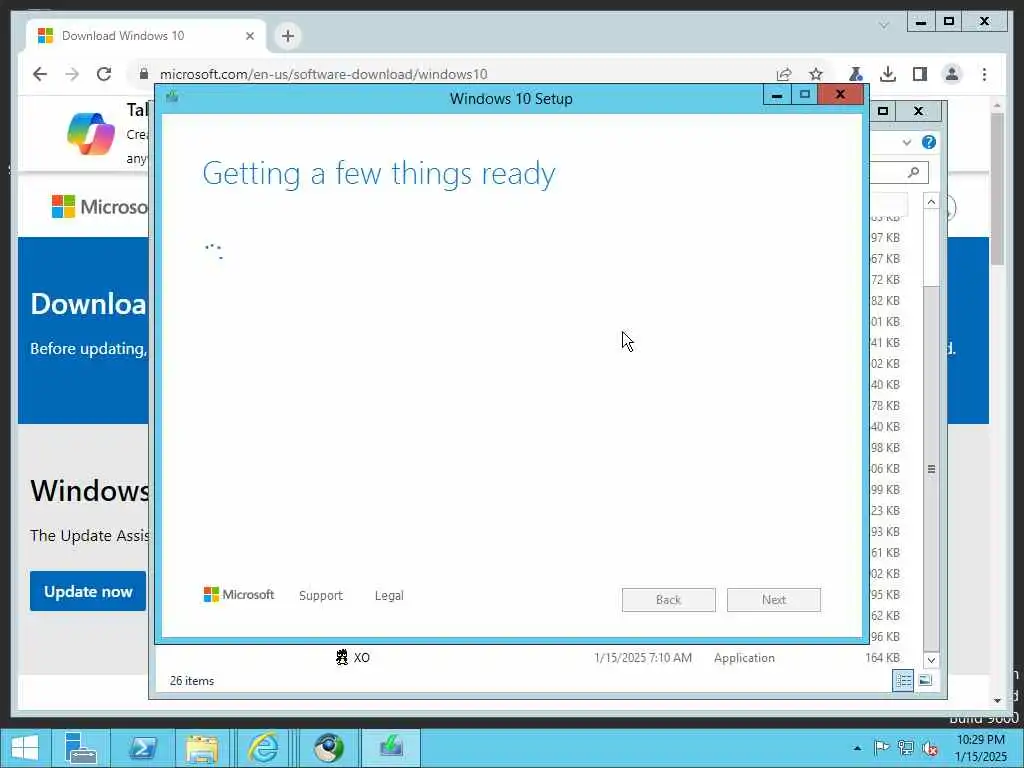This screenshot has width=1024, height=768.
Task: Open Server Manager from taskbar
Action: 80,748
